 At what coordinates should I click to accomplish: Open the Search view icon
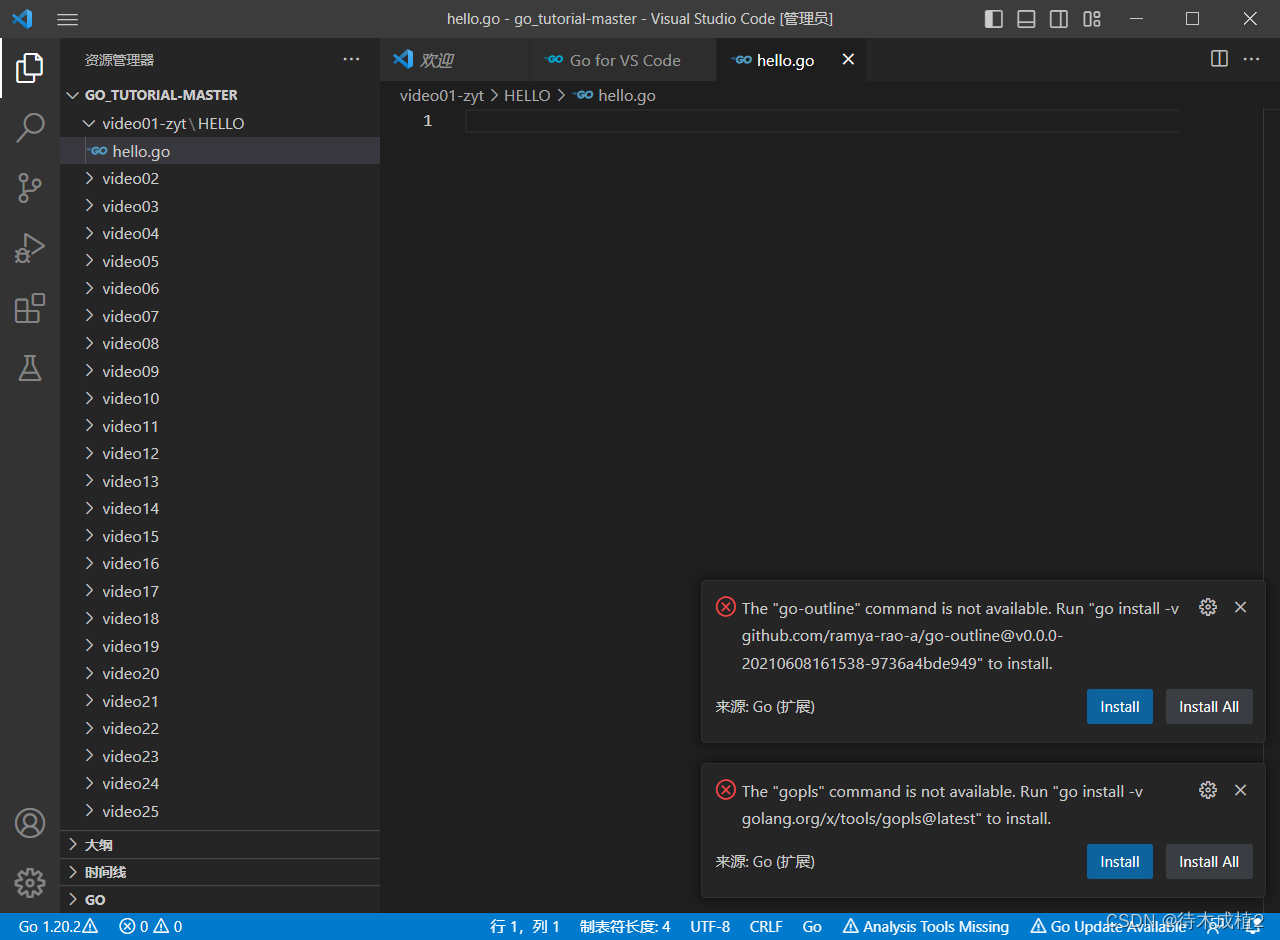pos(30,128)
